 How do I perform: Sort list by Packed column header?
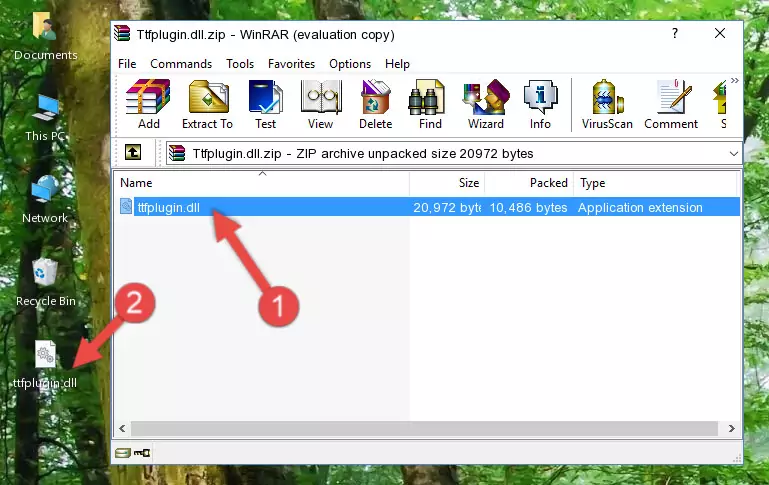tap(529, 183)
